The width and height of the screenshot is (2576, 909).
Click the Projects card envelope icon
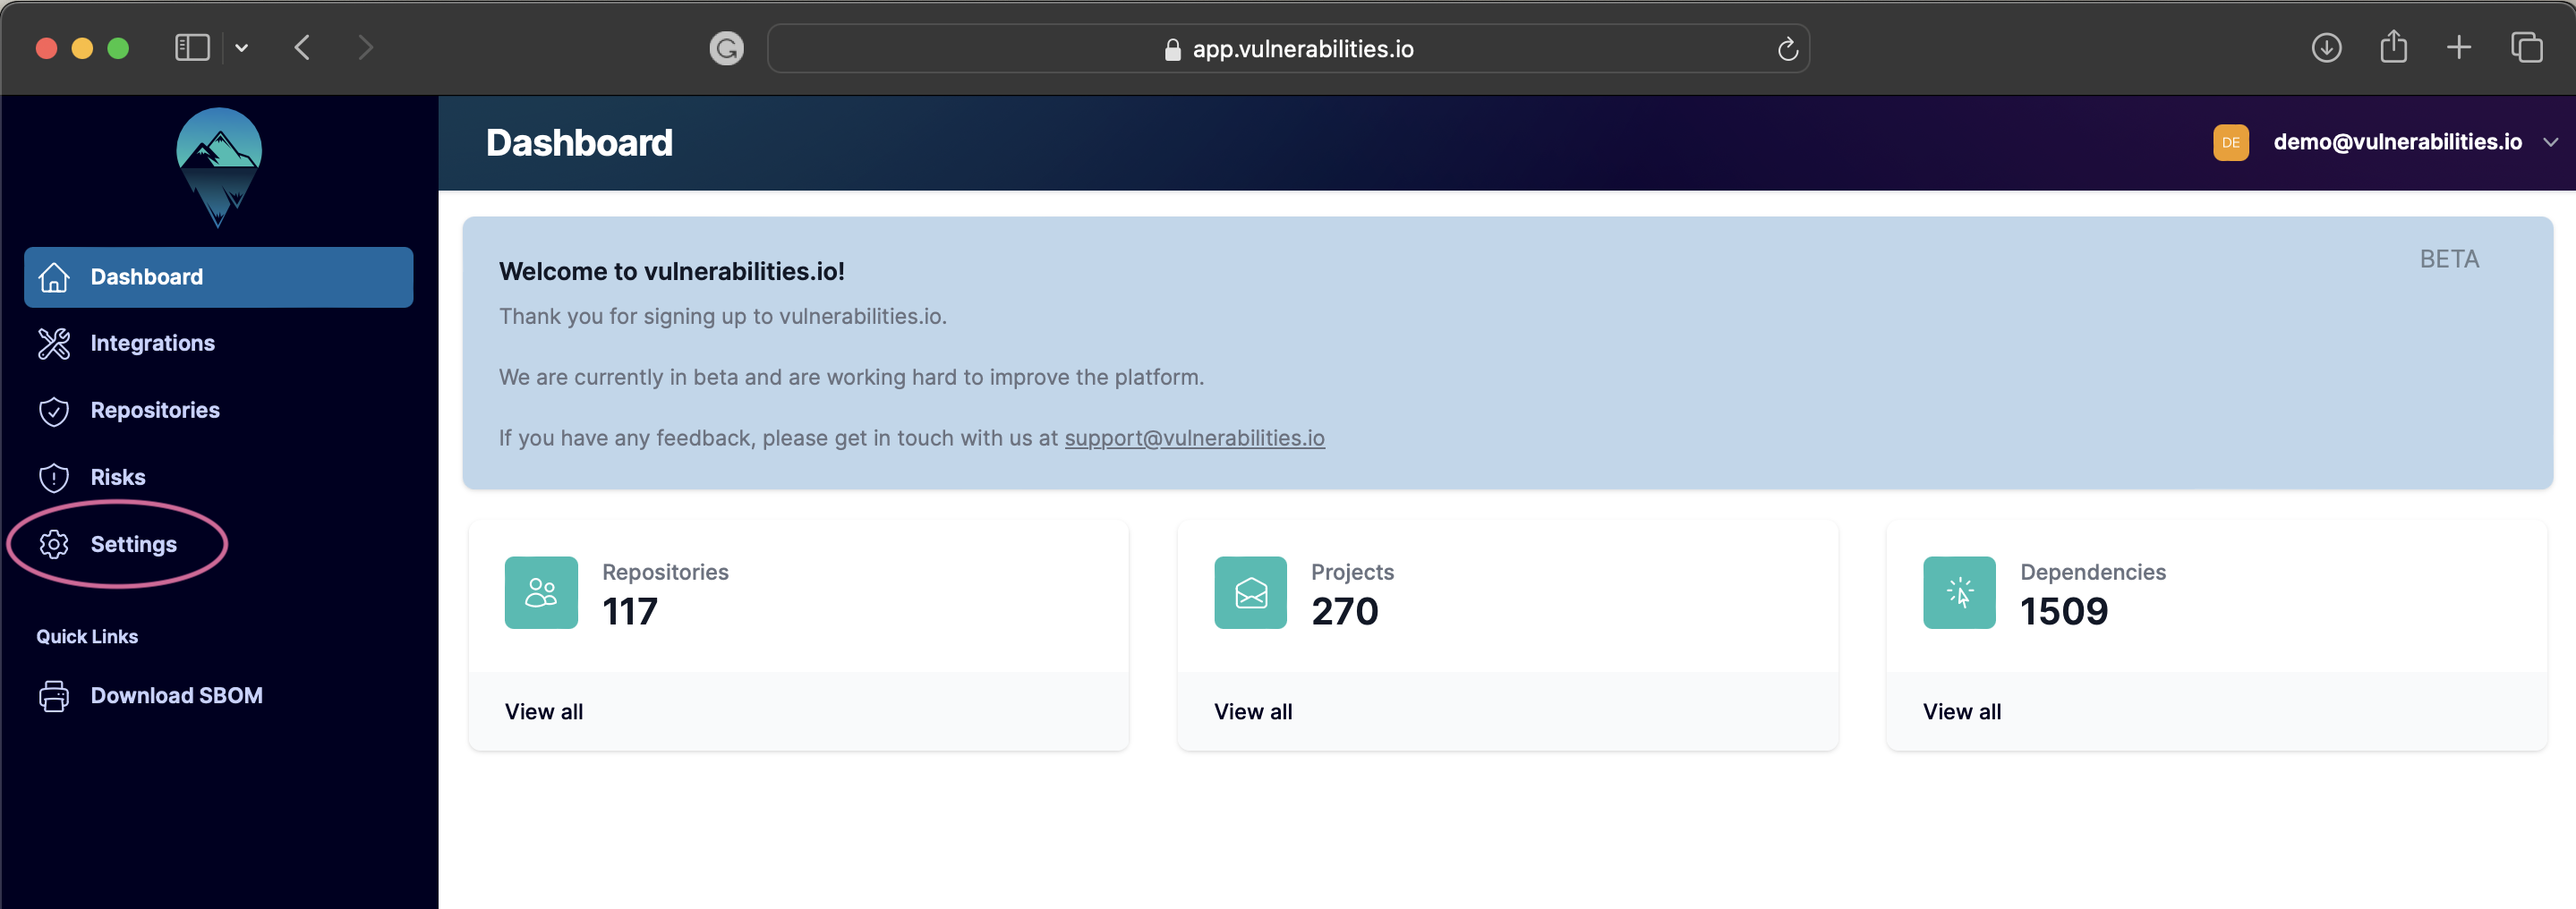tap(1250, 592)
